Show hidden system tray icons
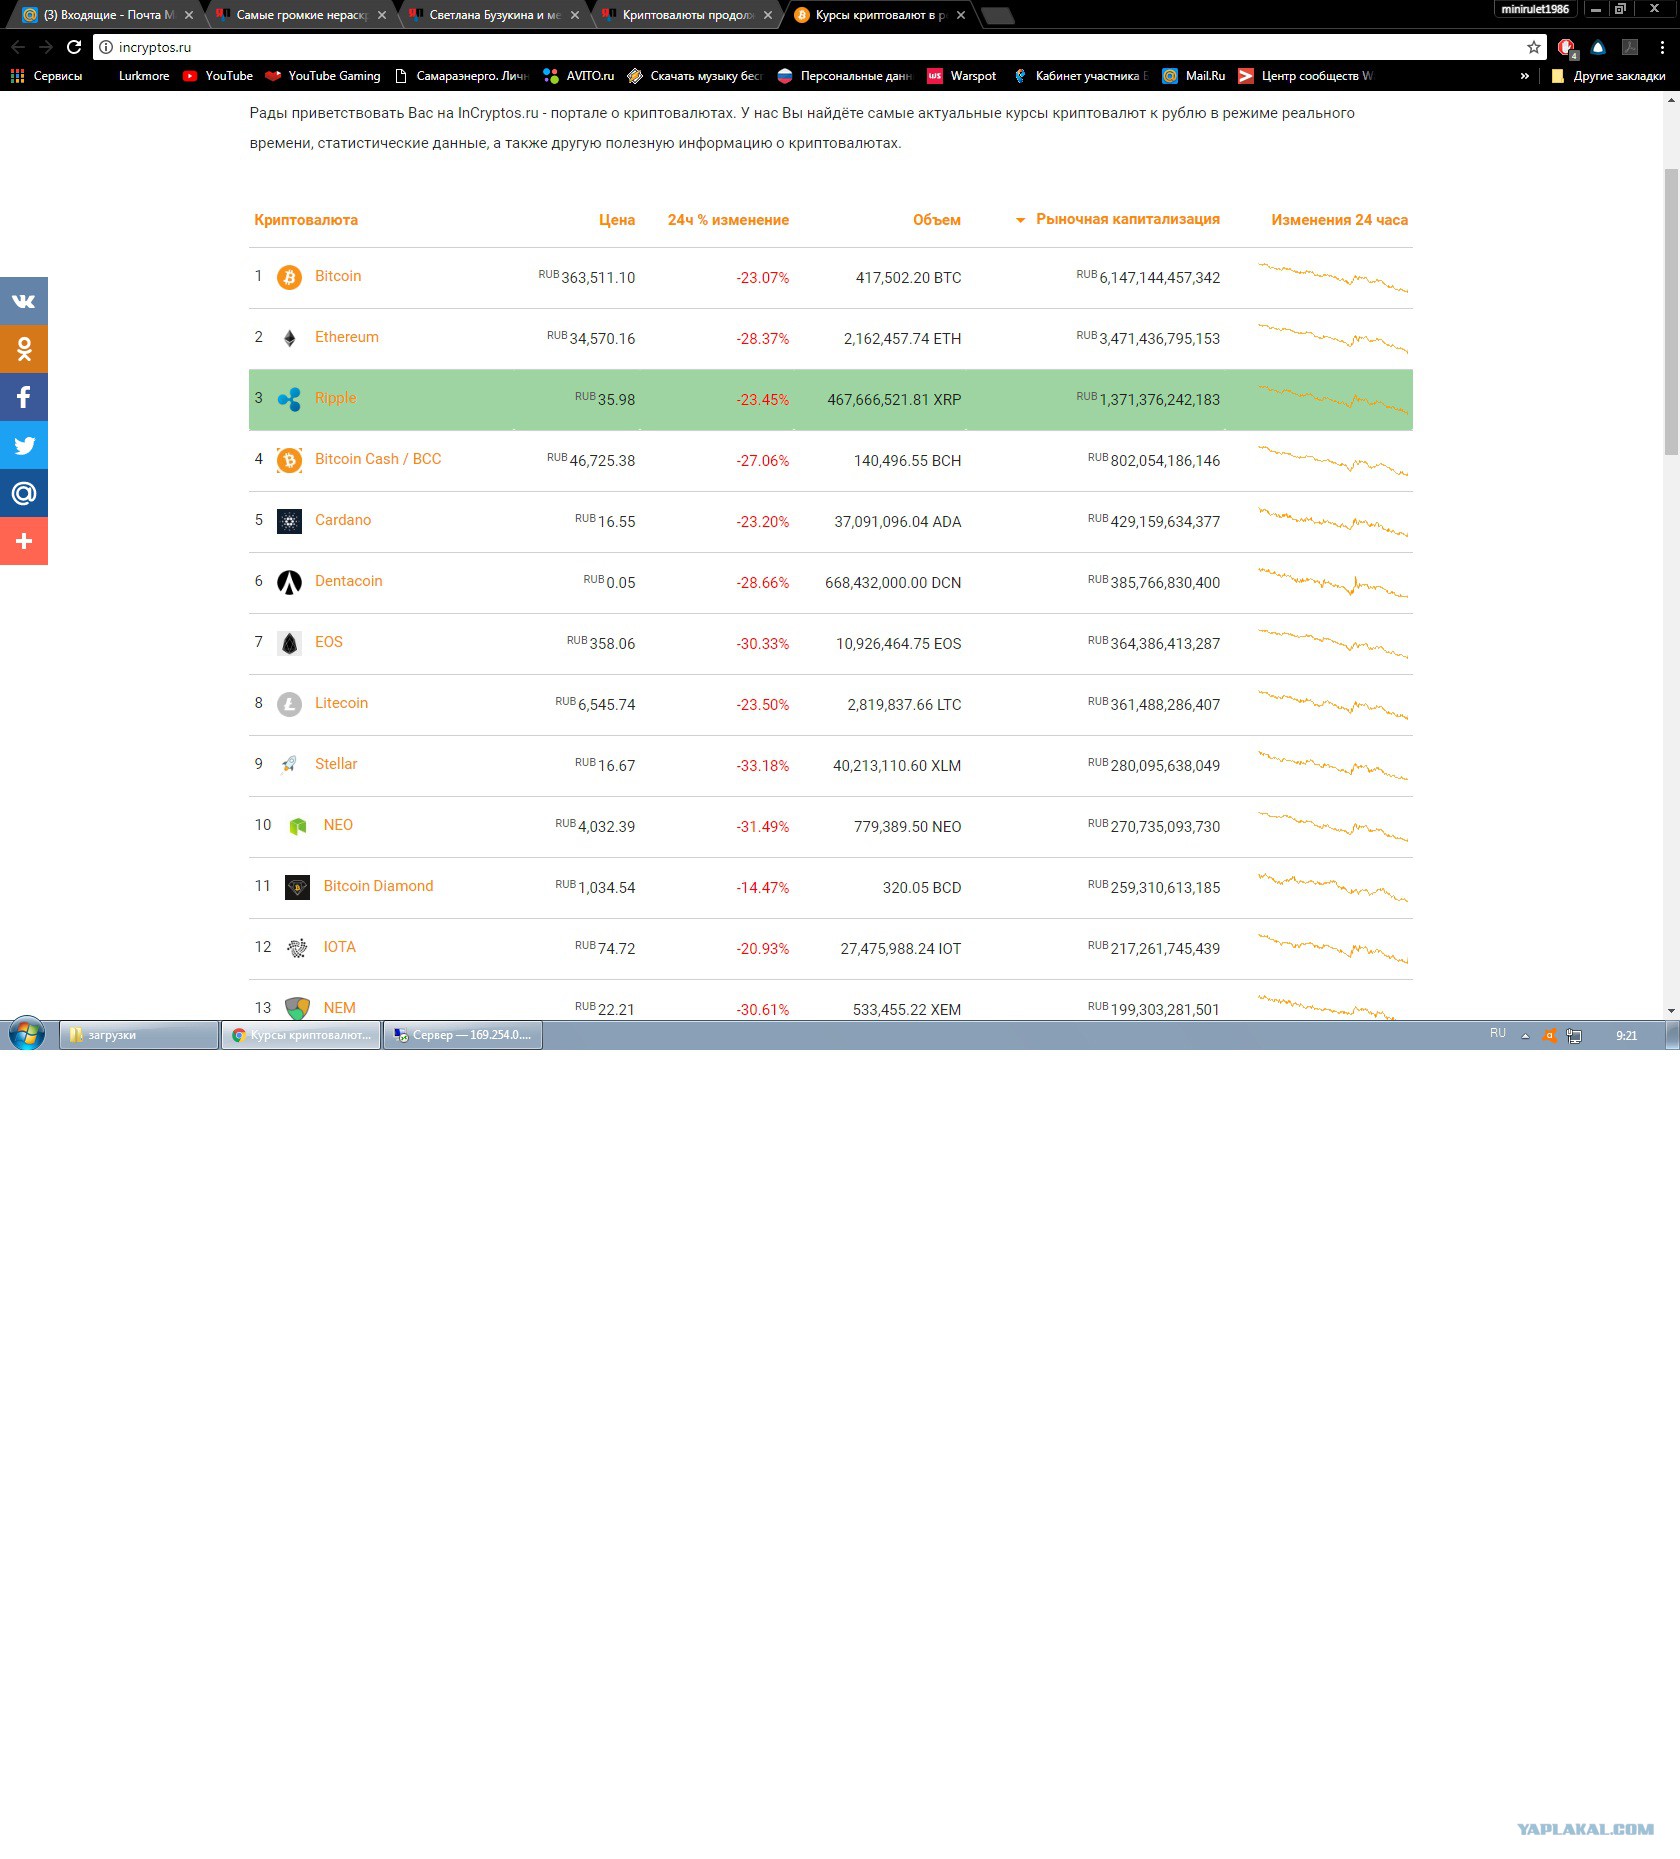Image resolution: width=1680 pixels, height=1859 pixels. click(x=1525, y=1035)
